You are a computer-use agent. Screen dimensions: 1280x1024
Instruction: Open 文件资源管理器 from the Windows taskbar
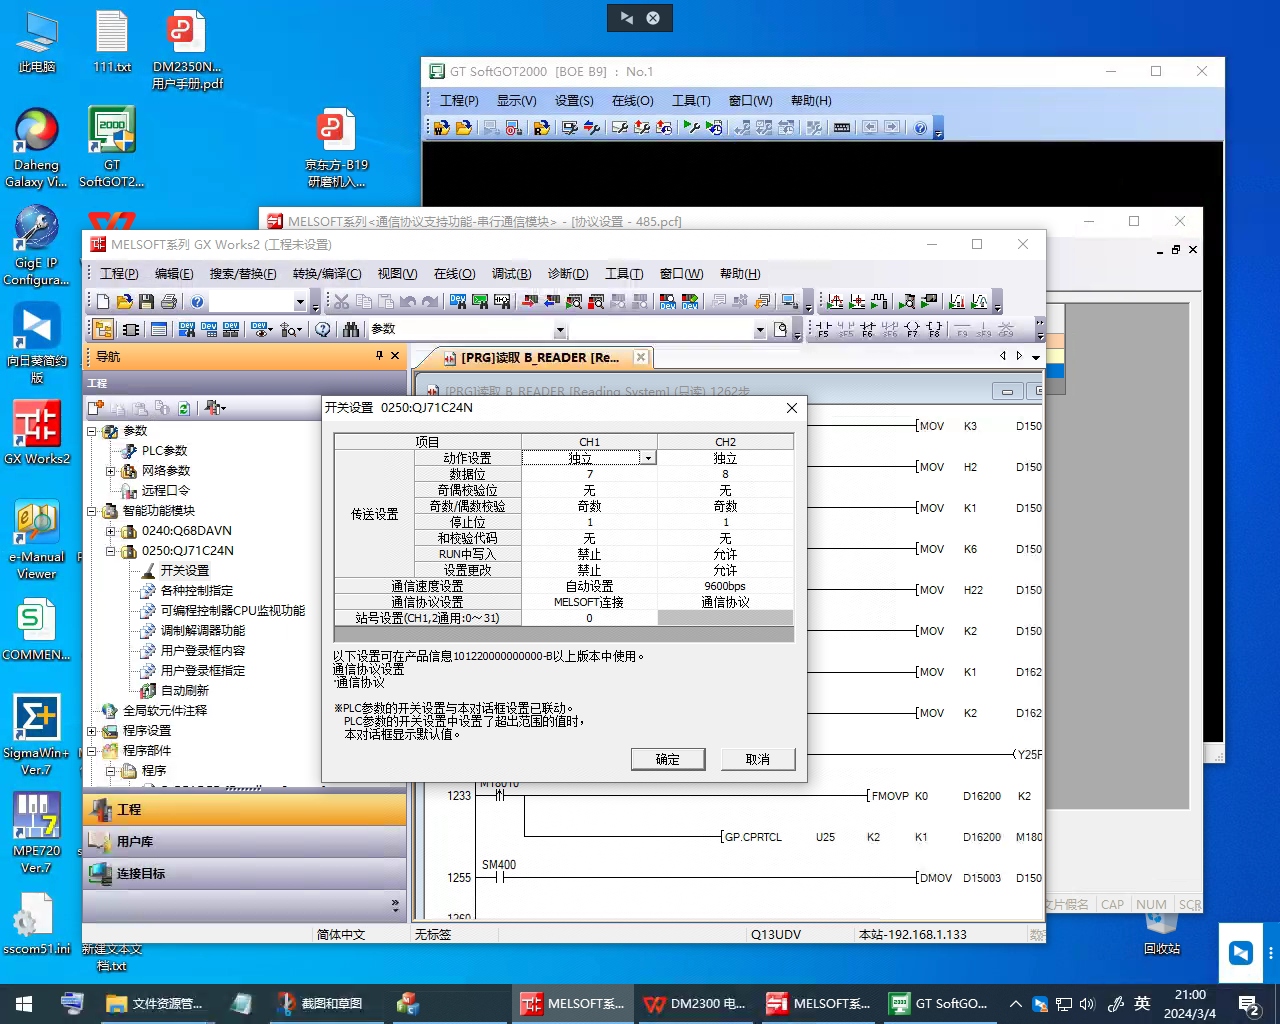pos(155,1003)
